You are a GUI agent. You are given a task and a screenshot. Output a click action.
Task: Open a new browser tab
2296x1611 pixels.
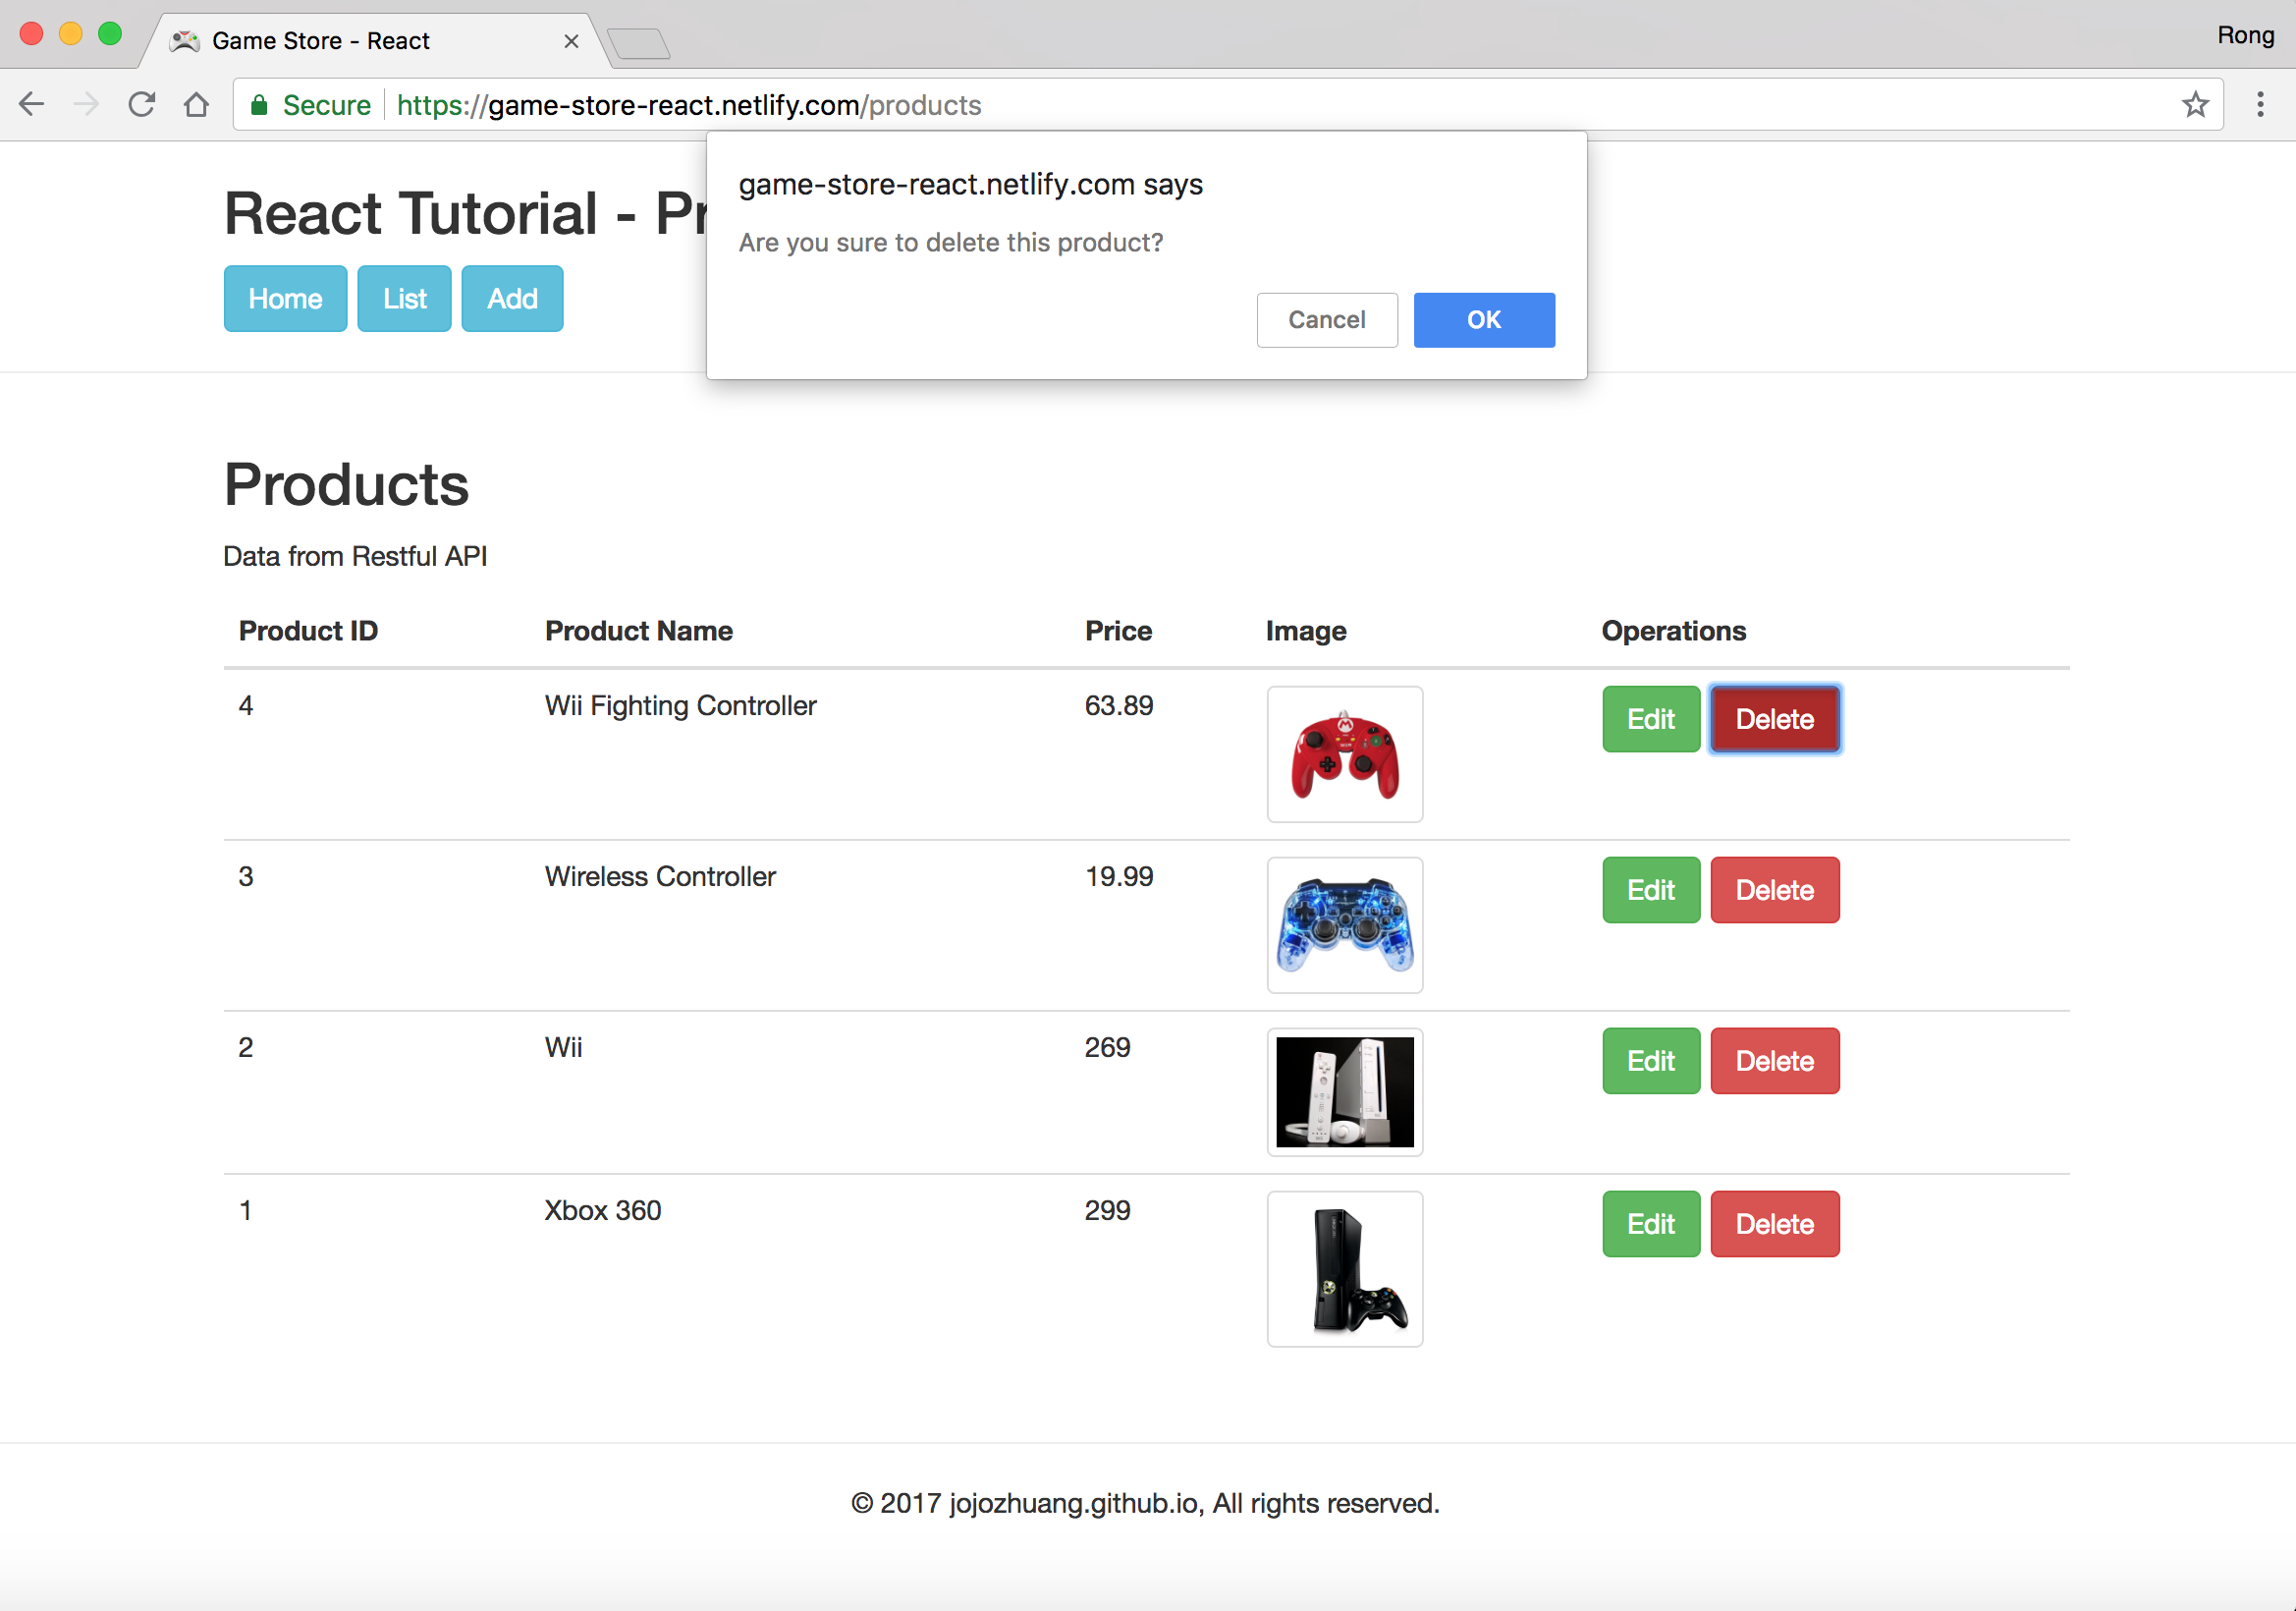click(638, 43)
